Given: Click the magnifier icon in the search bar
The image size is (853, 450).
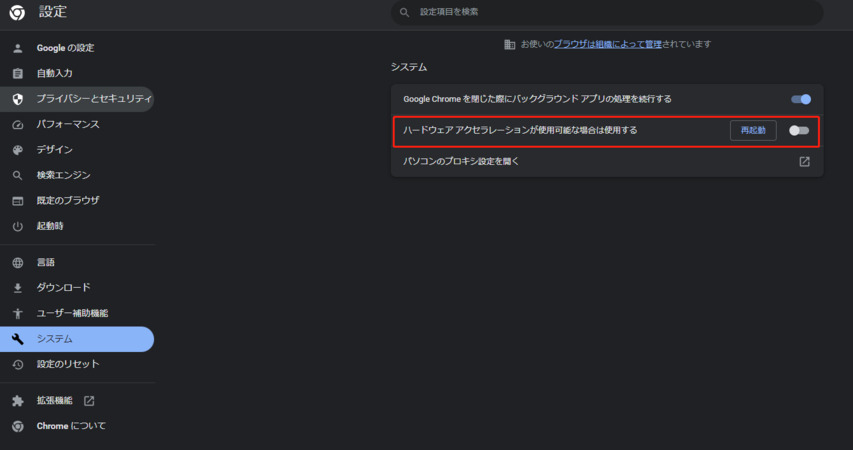Looking at the screenshot, I should (x=404, y=12).
